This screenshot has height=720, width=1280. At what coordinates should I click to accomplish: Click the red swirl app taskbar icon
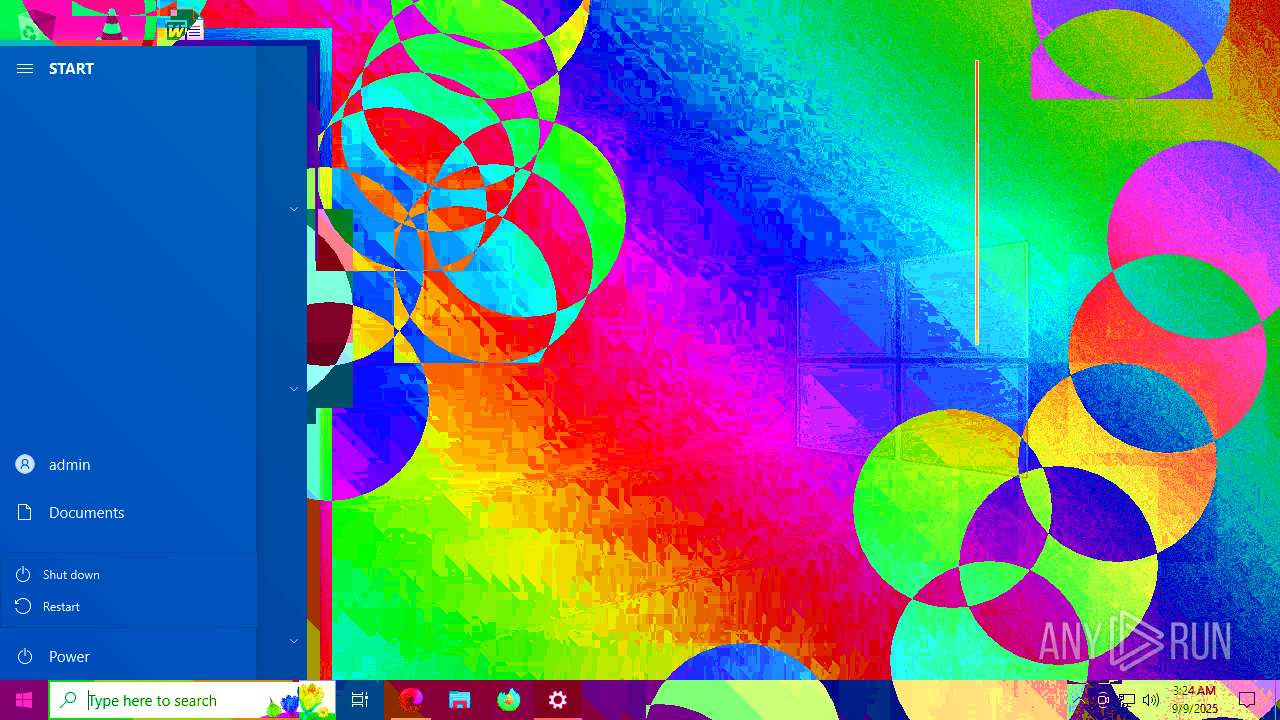click(x=410, y=700)
